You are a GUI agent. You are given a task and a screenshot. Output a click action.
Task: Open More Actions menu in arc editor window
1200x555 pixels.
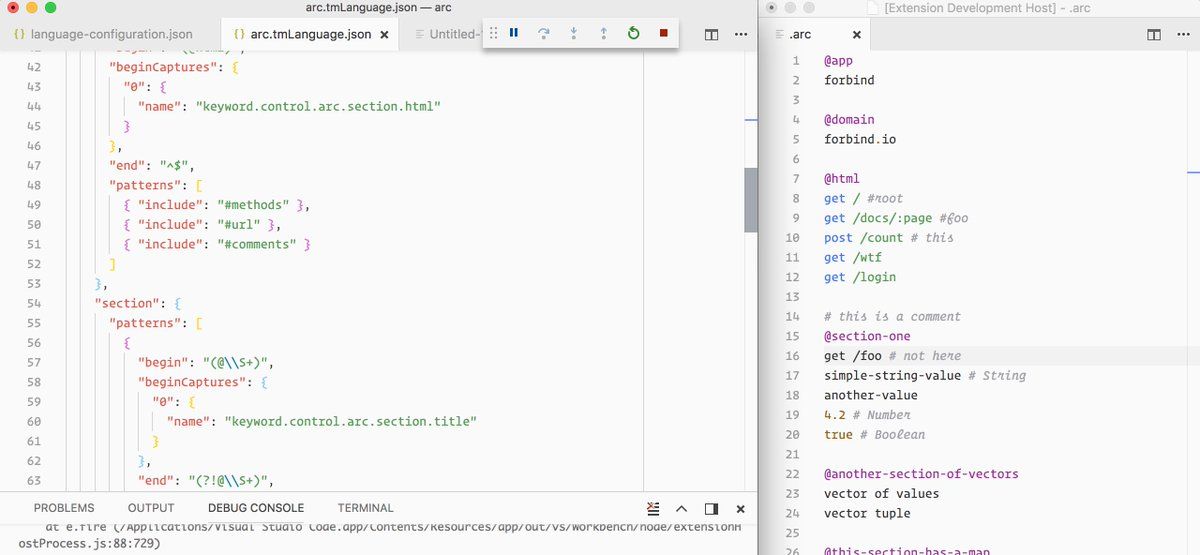tap(740, 34)
